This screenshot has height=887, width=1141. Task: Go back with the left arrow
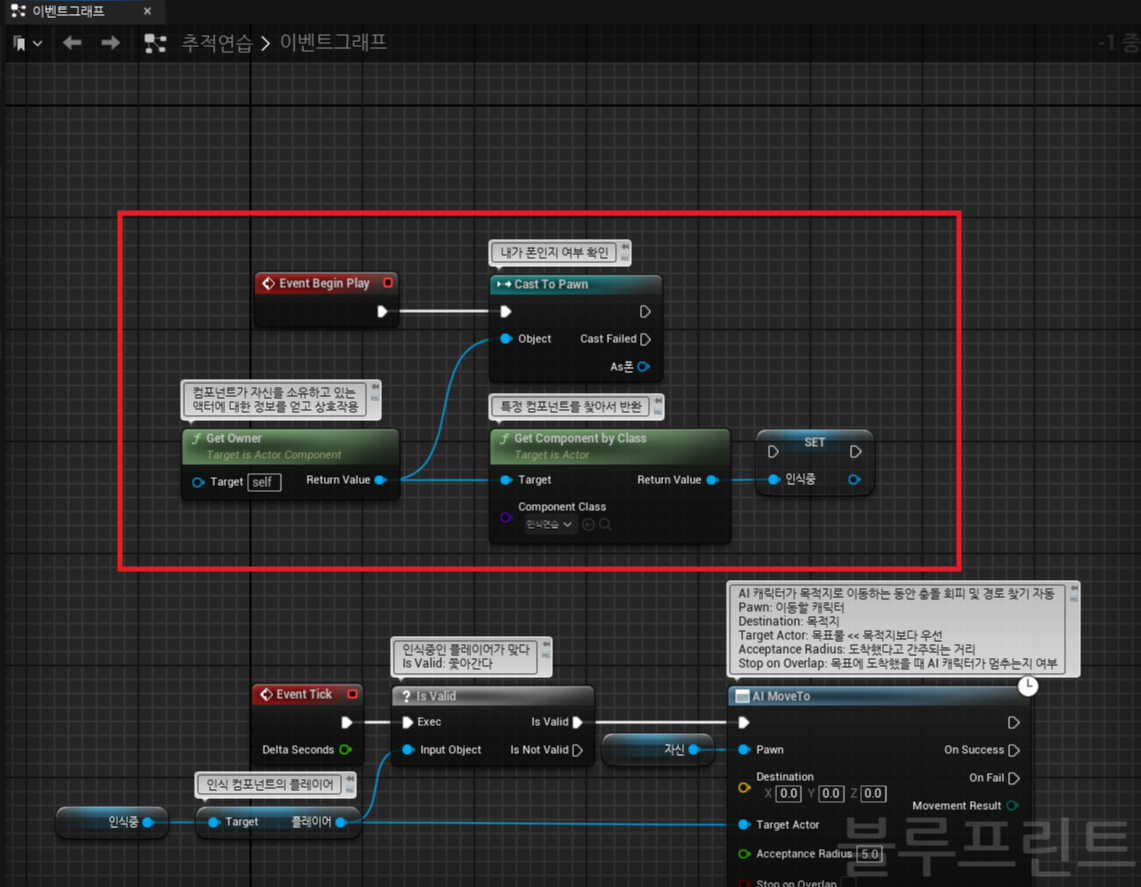pyautogui.click(x=71, y=43)
